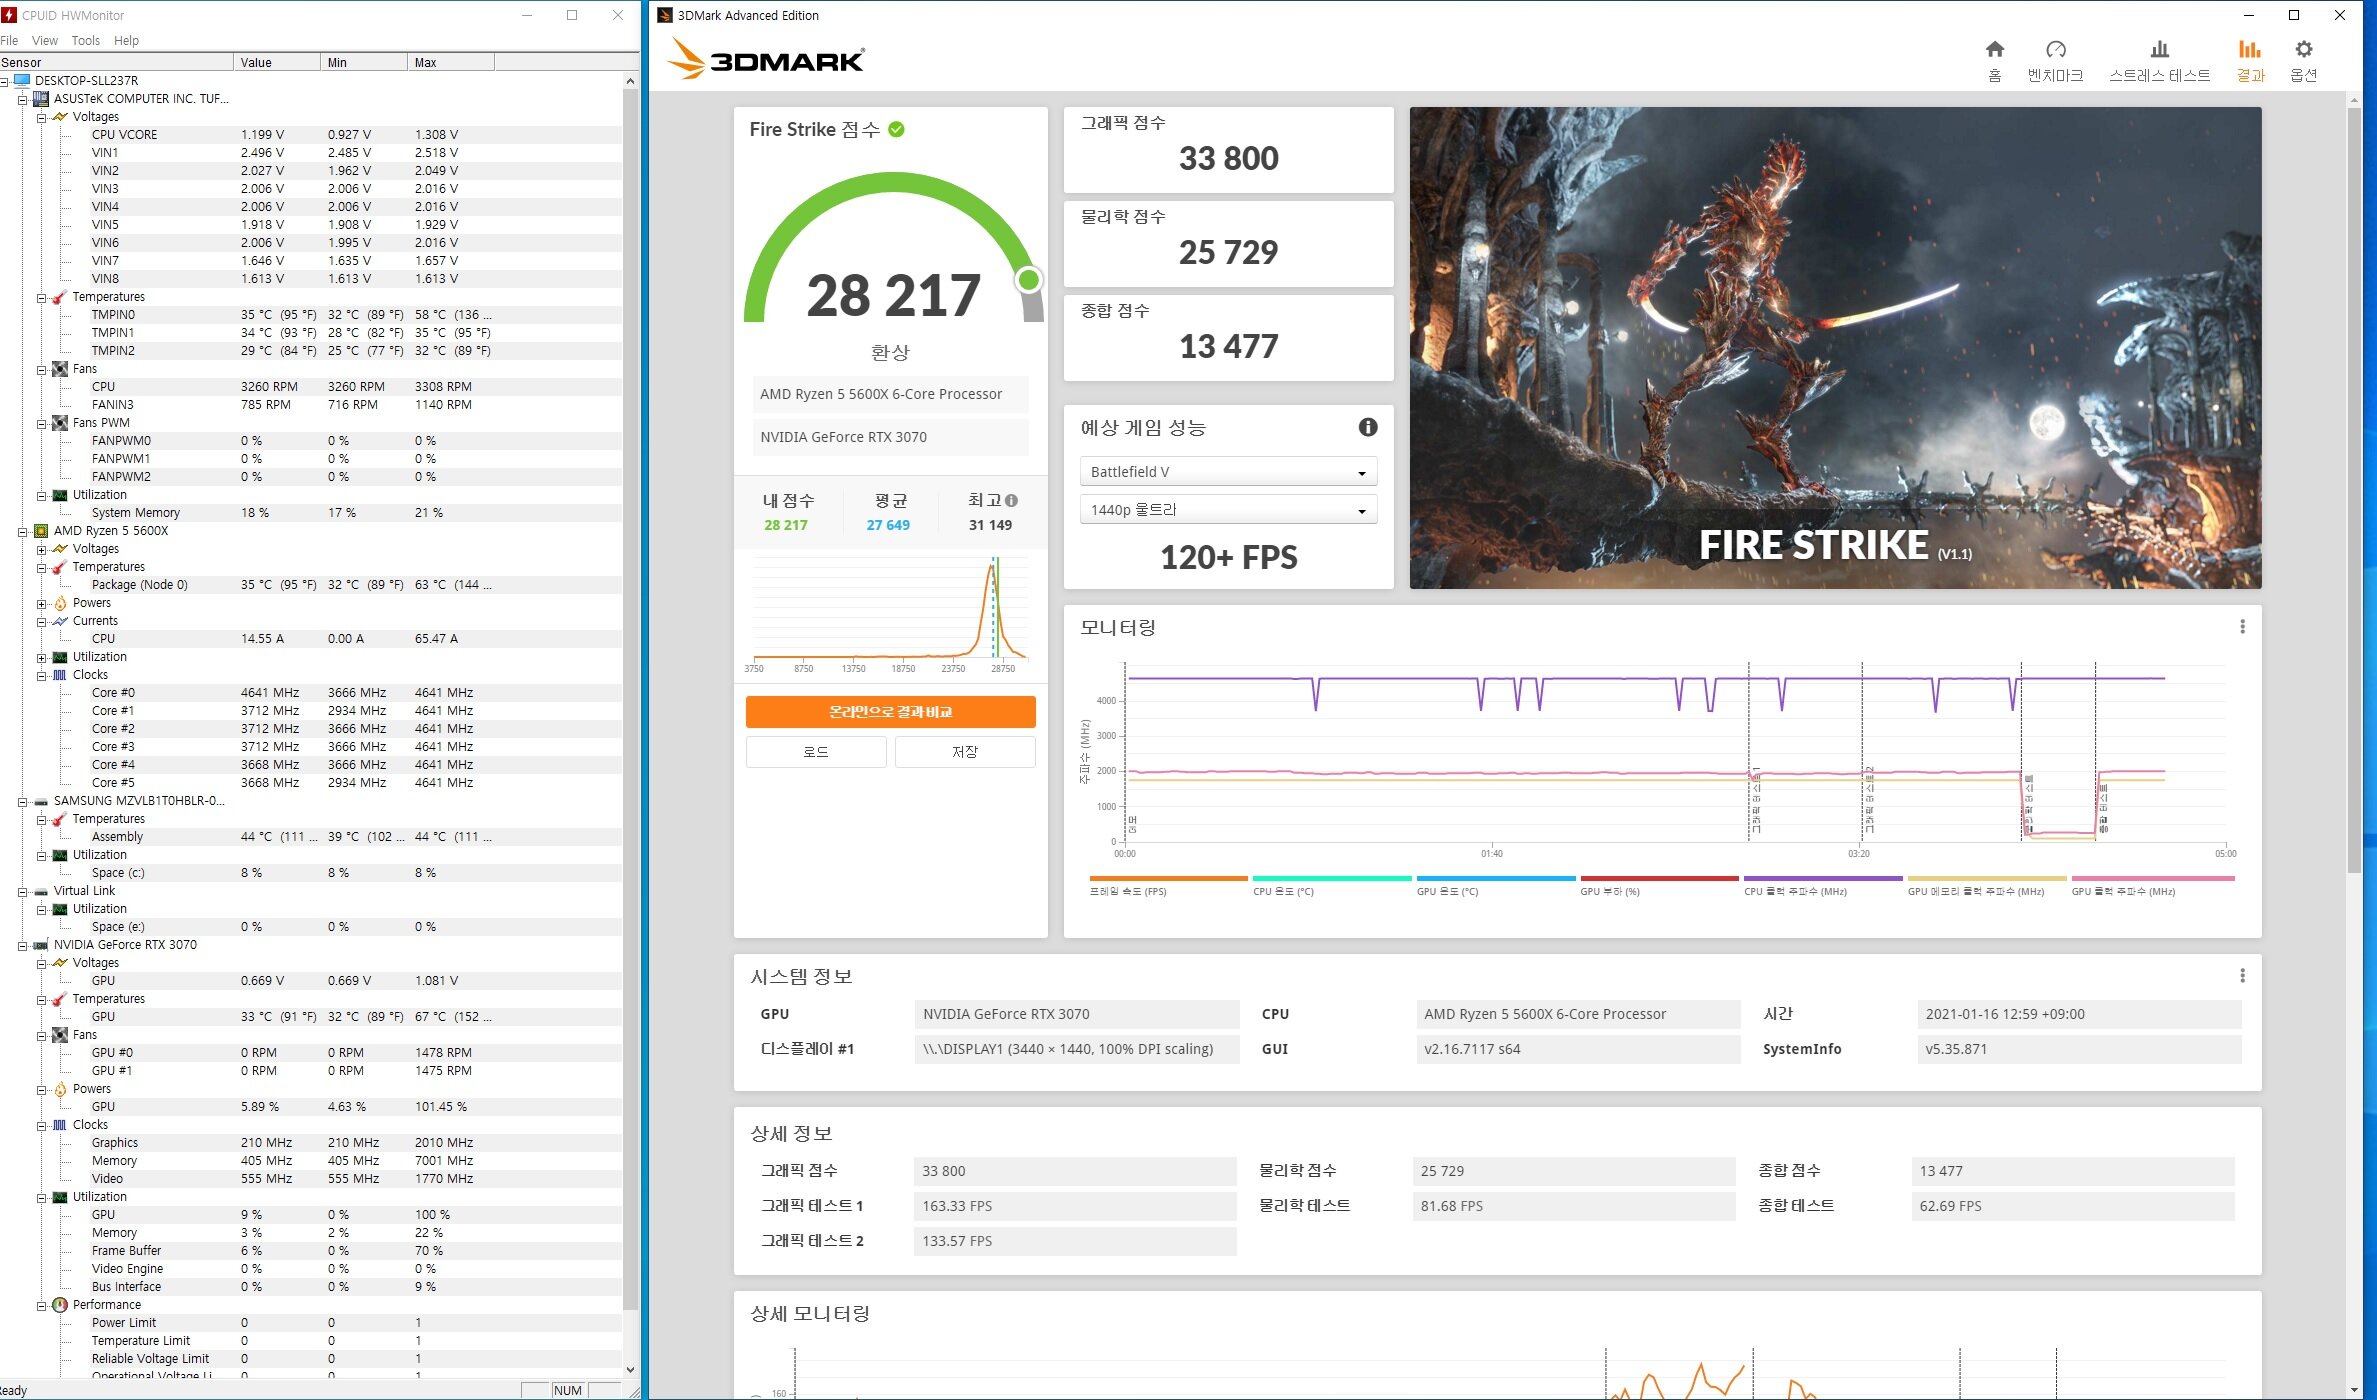Click the info icon beside estimated game performance
Screen dimensions: 2377x1400
[x=1367, y=428]
